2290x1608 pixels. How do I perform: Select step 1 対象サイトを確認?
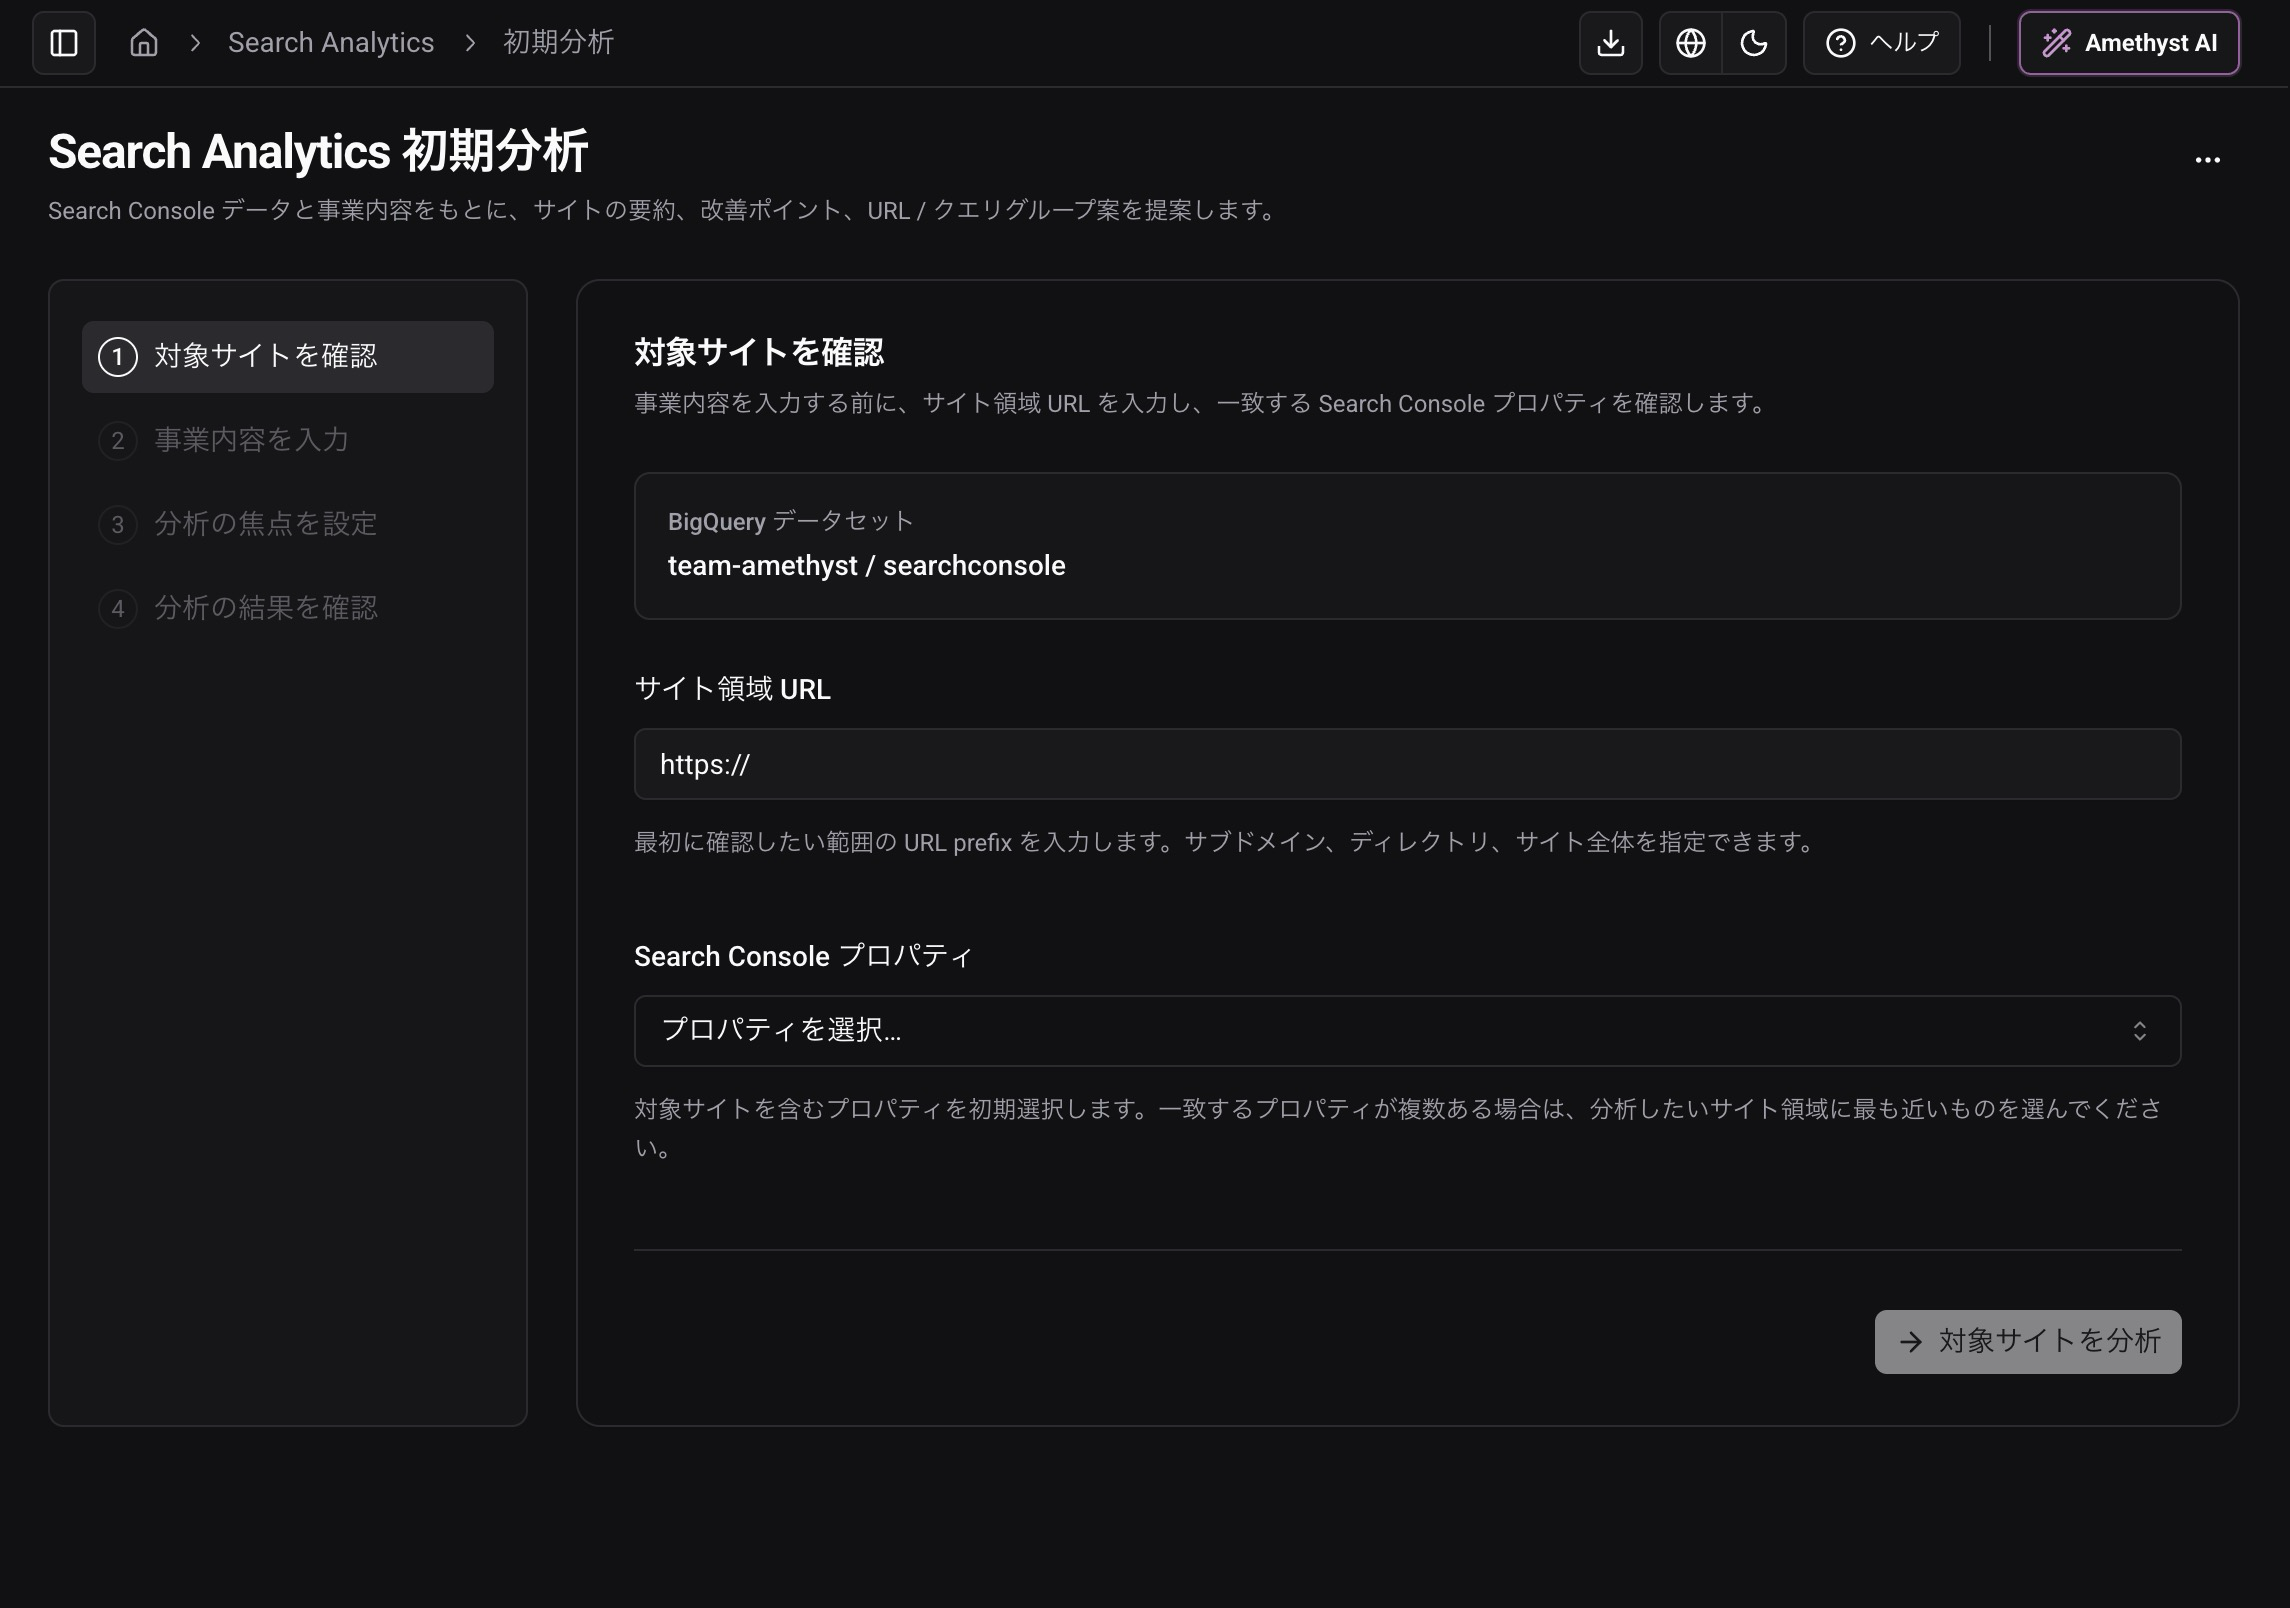click(x=288, y=357)
